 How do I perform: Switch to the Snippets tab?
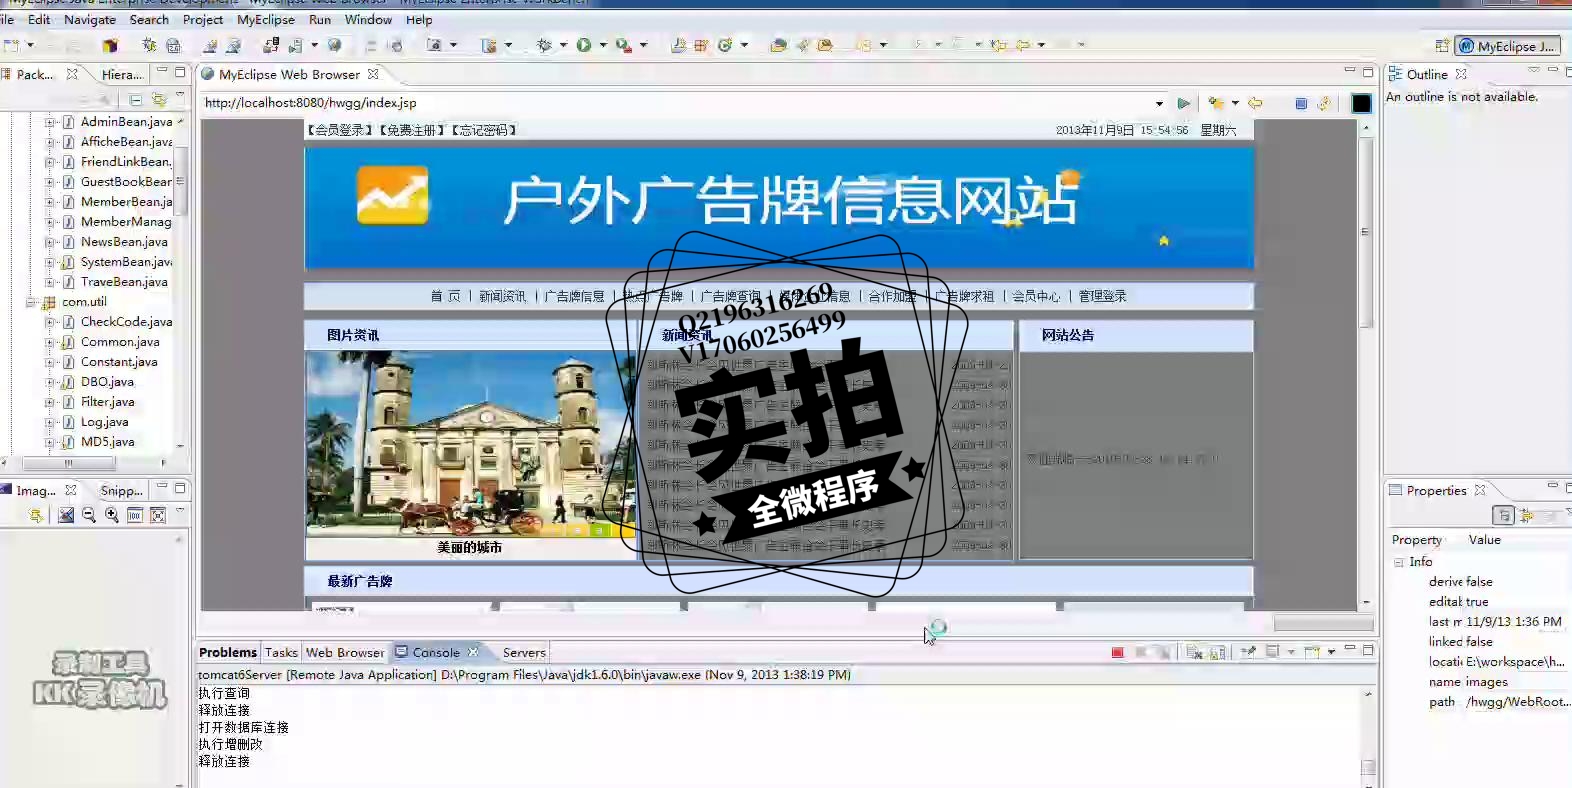pyautogui.click(x=121, y=490)
